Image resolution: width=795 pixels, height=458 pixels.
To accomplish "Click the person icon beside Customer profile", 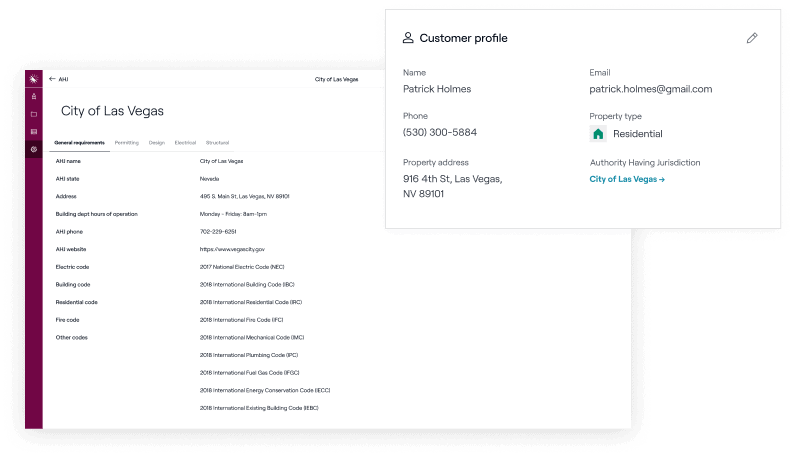I will click(408, 38).
